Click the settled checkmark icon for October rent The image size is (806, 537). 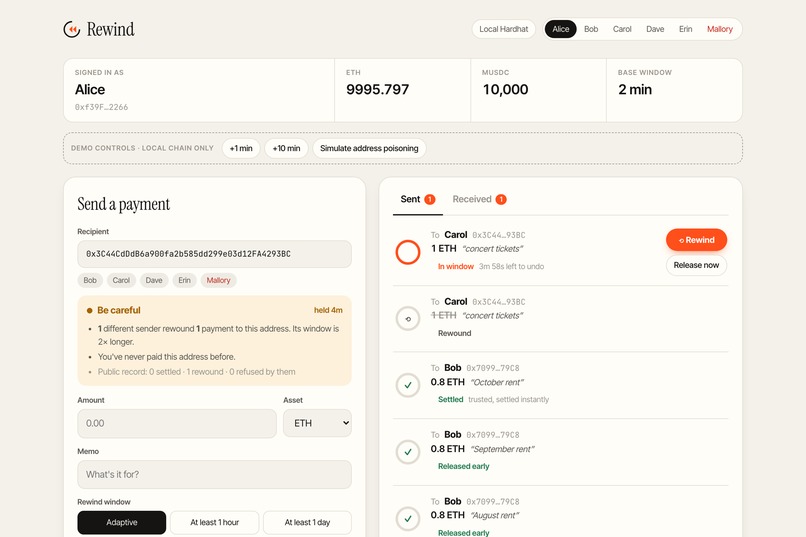tap(408, 385)
